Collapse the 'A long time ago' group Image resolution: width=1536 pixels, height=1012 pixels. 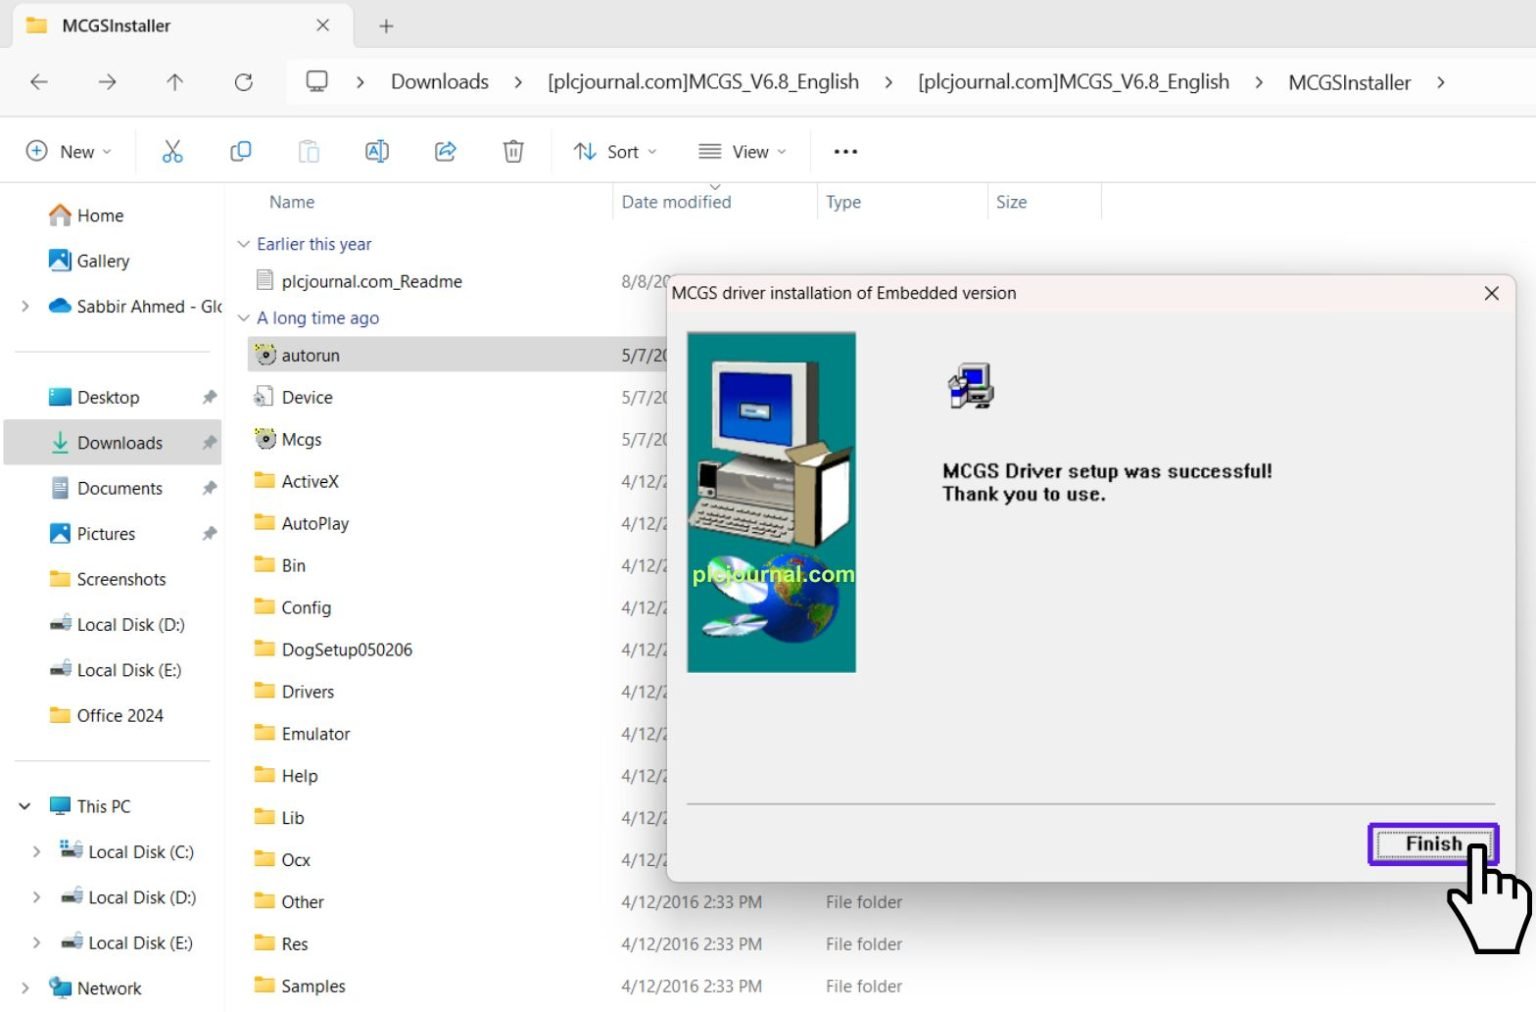coord(243,317)
